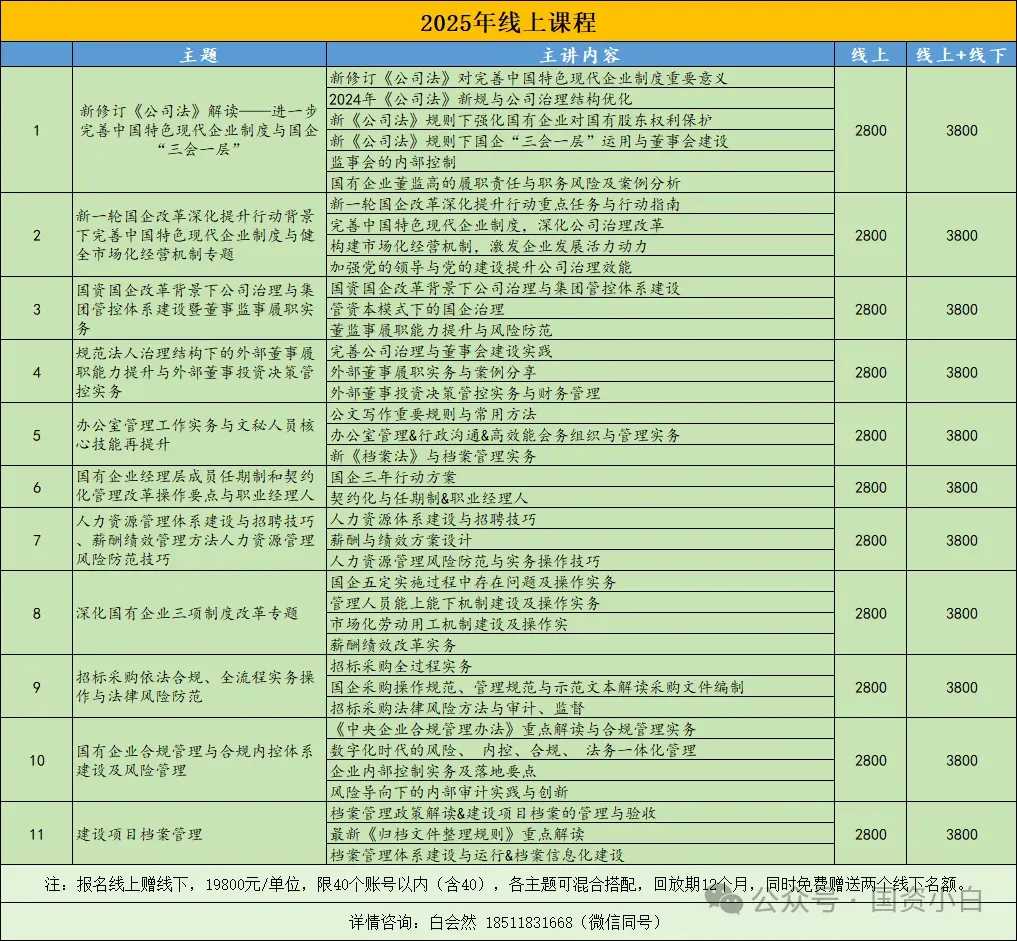Click topic '新一轮国企改革深化提升行动背景' cell
This screenshot has width=1017, height=941.
[199, 235]
